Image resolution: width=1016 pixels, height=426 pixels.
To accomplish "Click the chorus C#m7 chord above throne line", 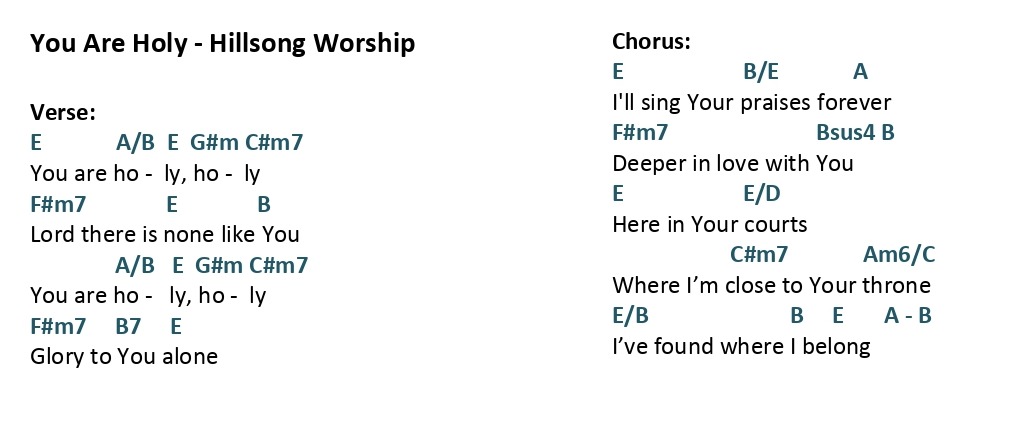I will (759, 254).
